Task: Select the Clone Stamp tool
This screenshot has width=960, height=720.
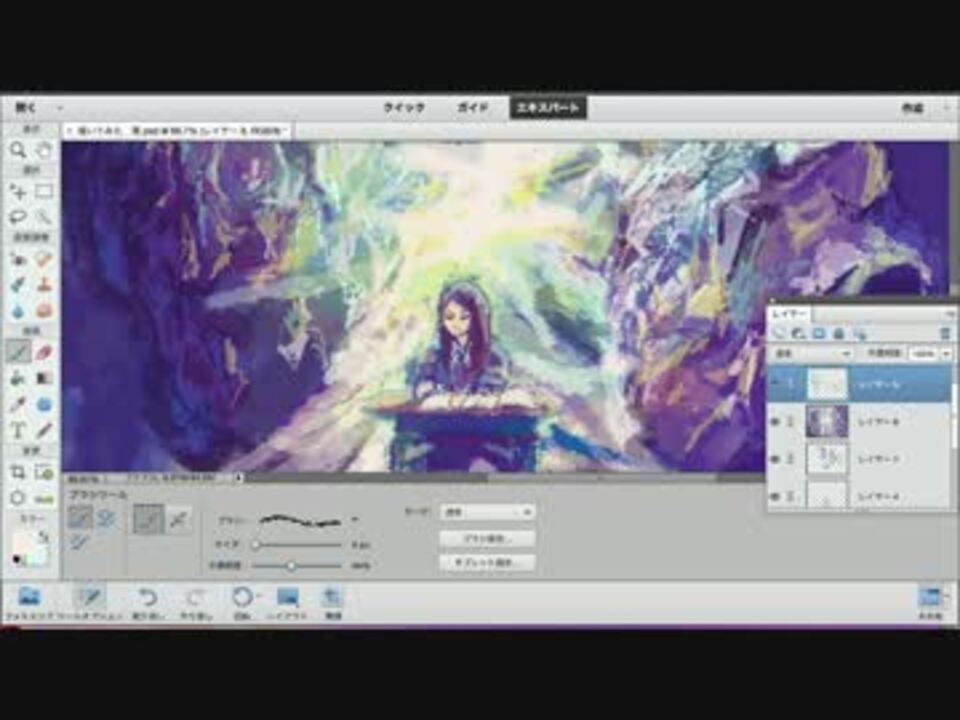Action: [x=43, y=285]
